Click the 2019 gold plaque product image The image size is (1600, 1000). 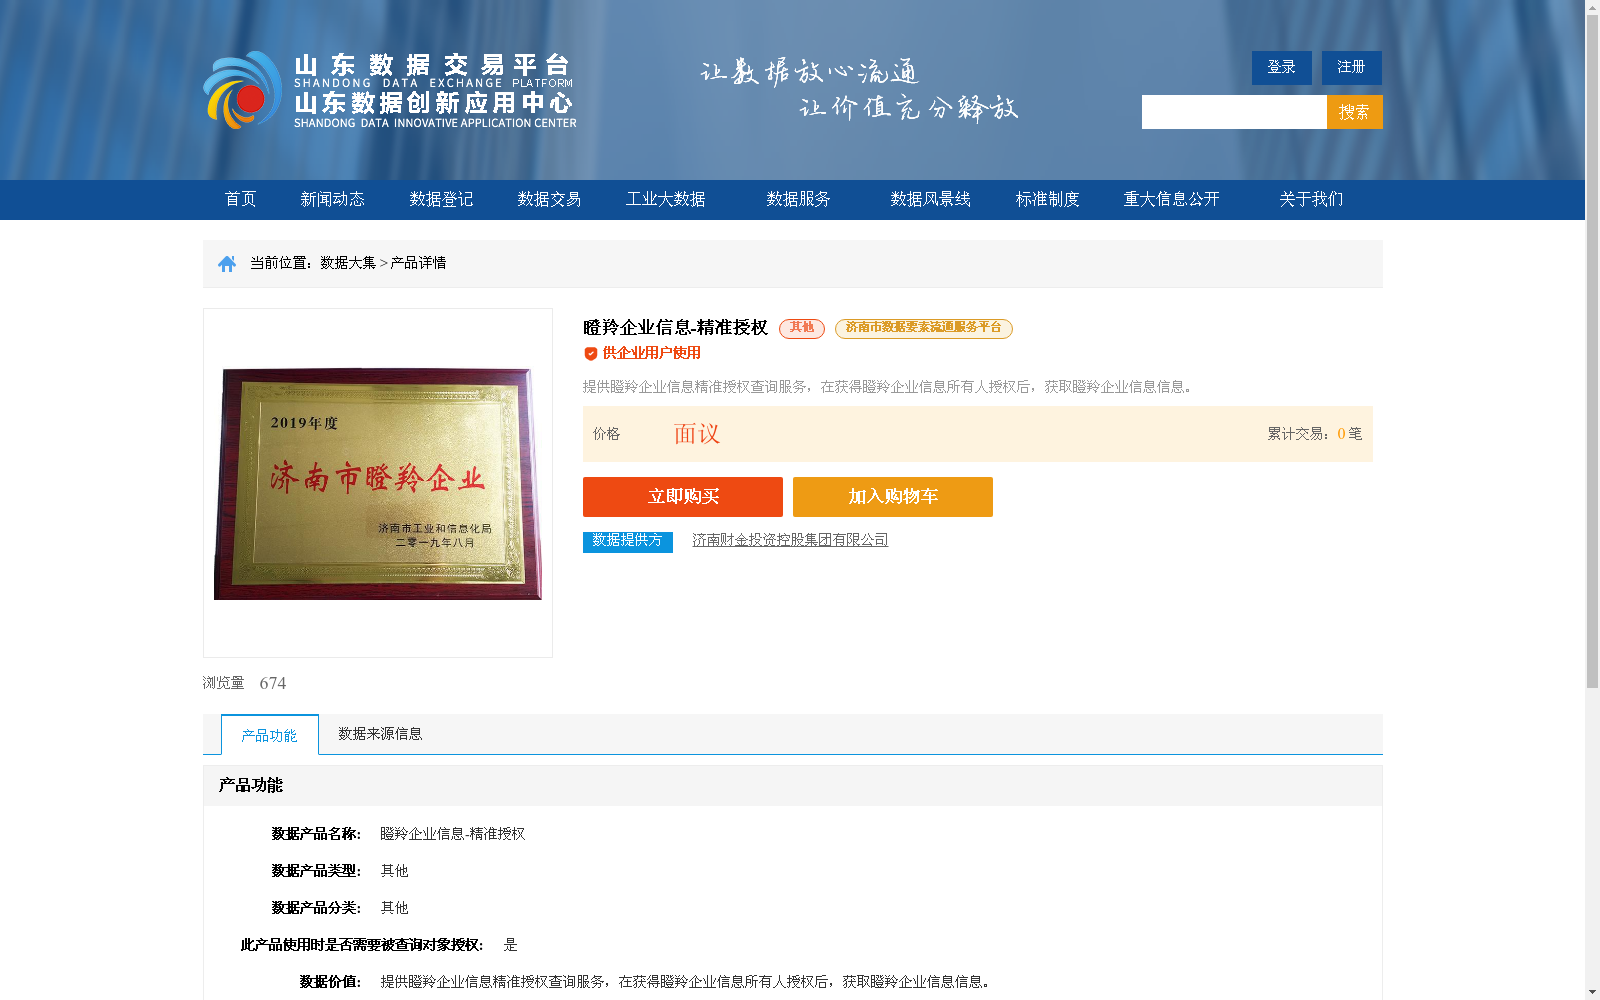click(x=378, y=484)
